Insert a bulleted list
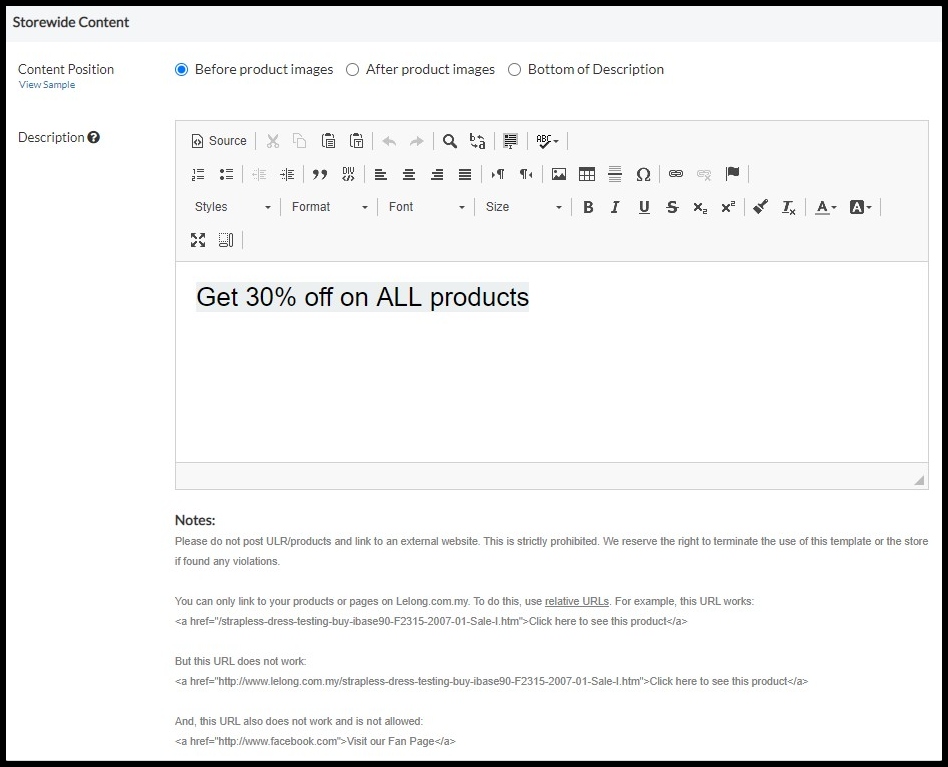The height and width of the screenshot is (767, 948). (226, 174)
